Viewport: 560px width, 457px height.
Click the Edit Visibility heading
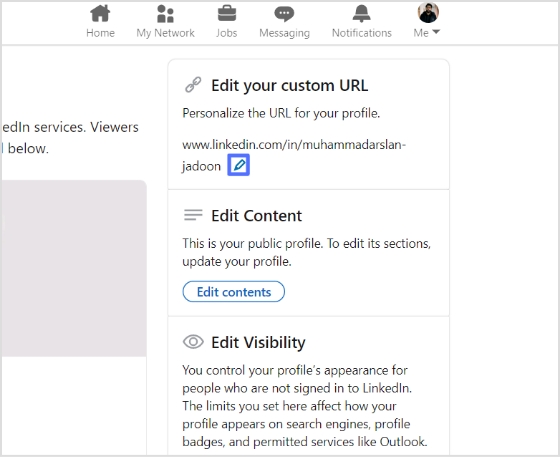click(x=258, y=343)
